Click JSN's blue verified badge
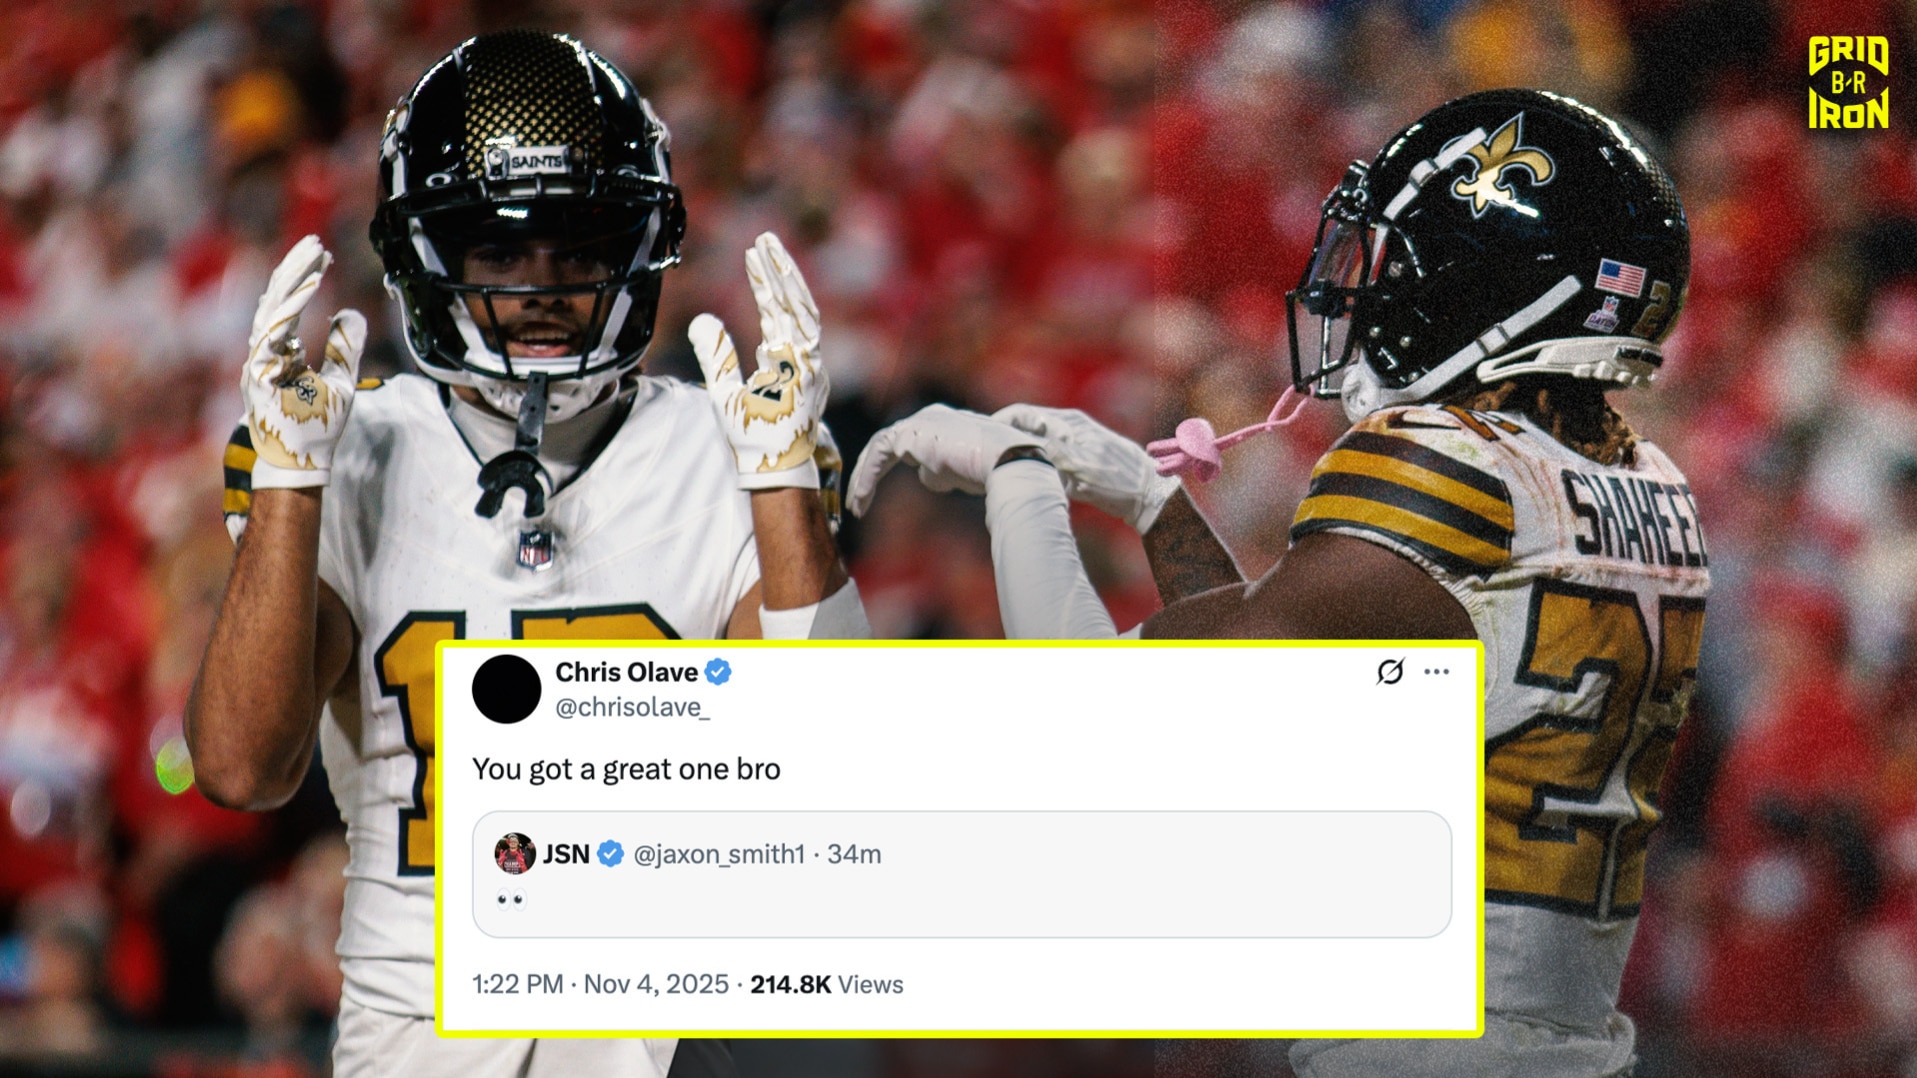Screen dimensions: 1917x1078 (x=611, y=854)
